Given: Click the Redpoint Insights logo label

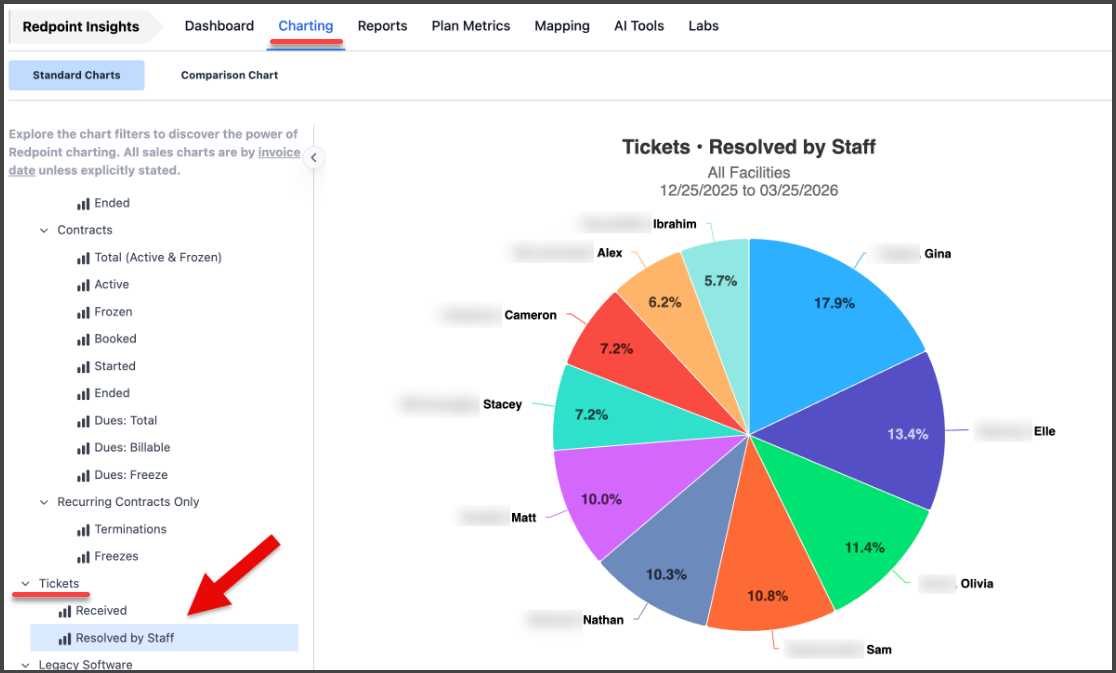Looking at the screenshot, I should tap(81, 27).
